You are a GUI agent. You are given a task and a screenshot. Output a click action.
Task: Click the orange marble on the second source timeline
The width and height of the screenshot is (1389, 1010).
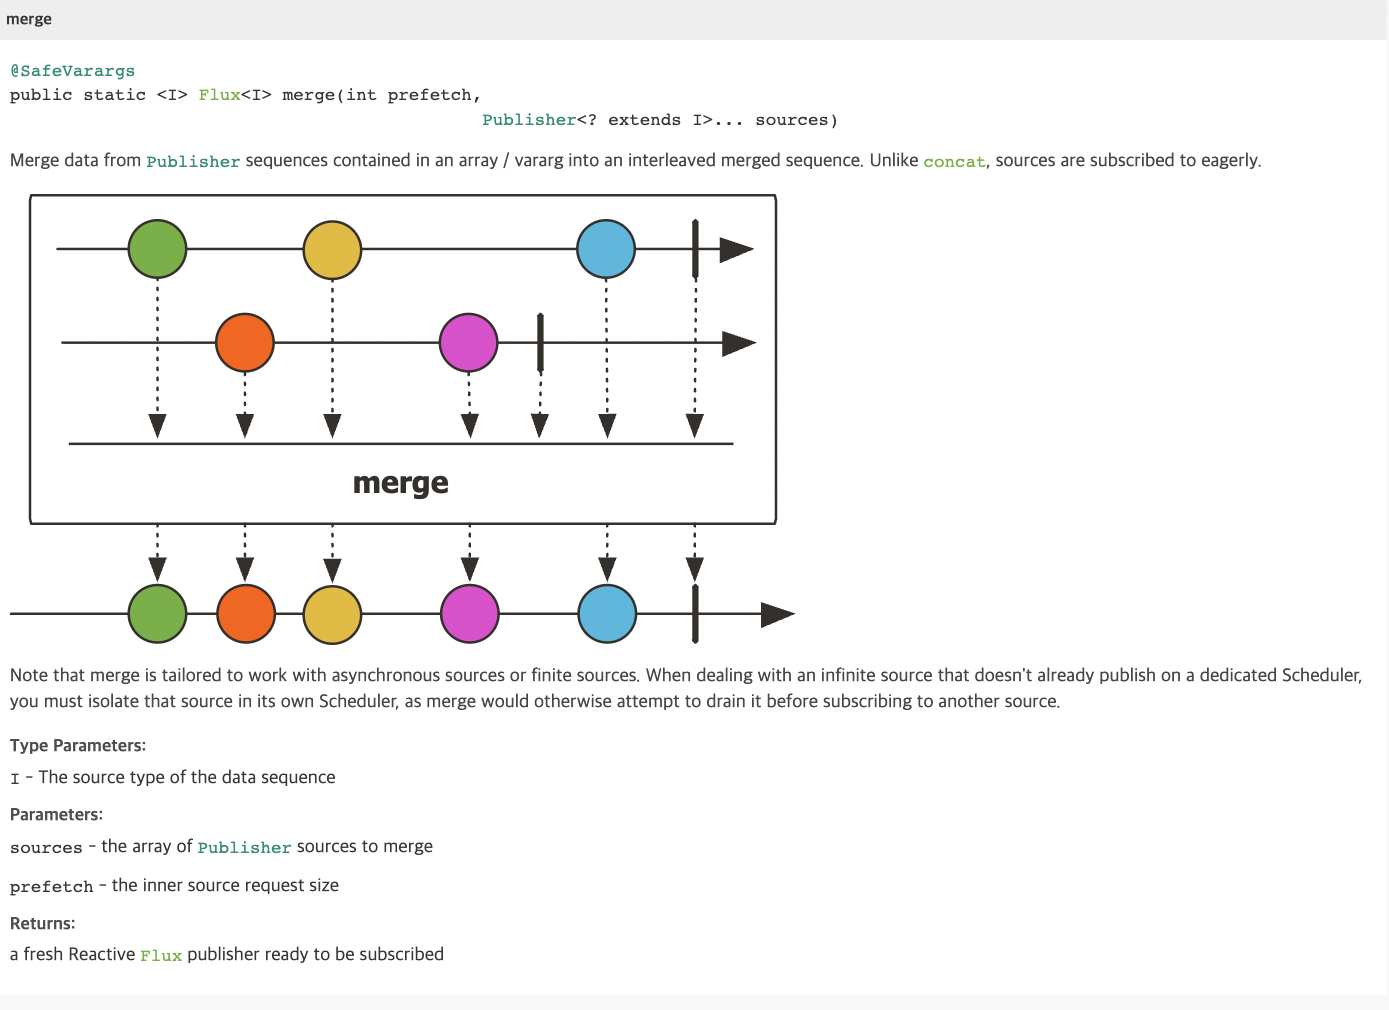coord(245,342)
